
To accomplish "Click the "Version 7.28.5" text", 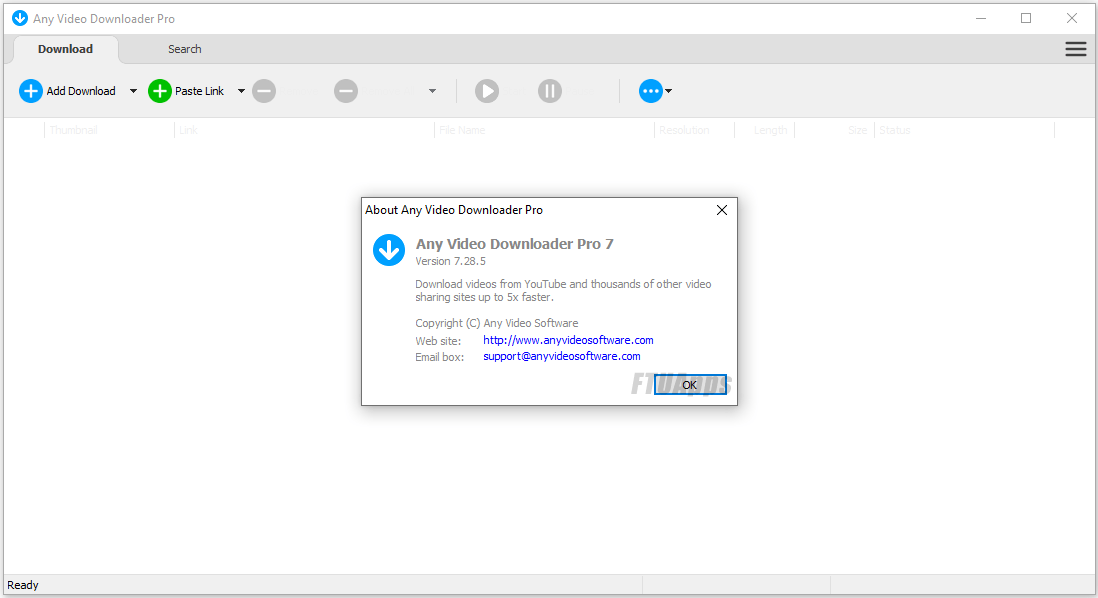I will (x=450, y=261).
